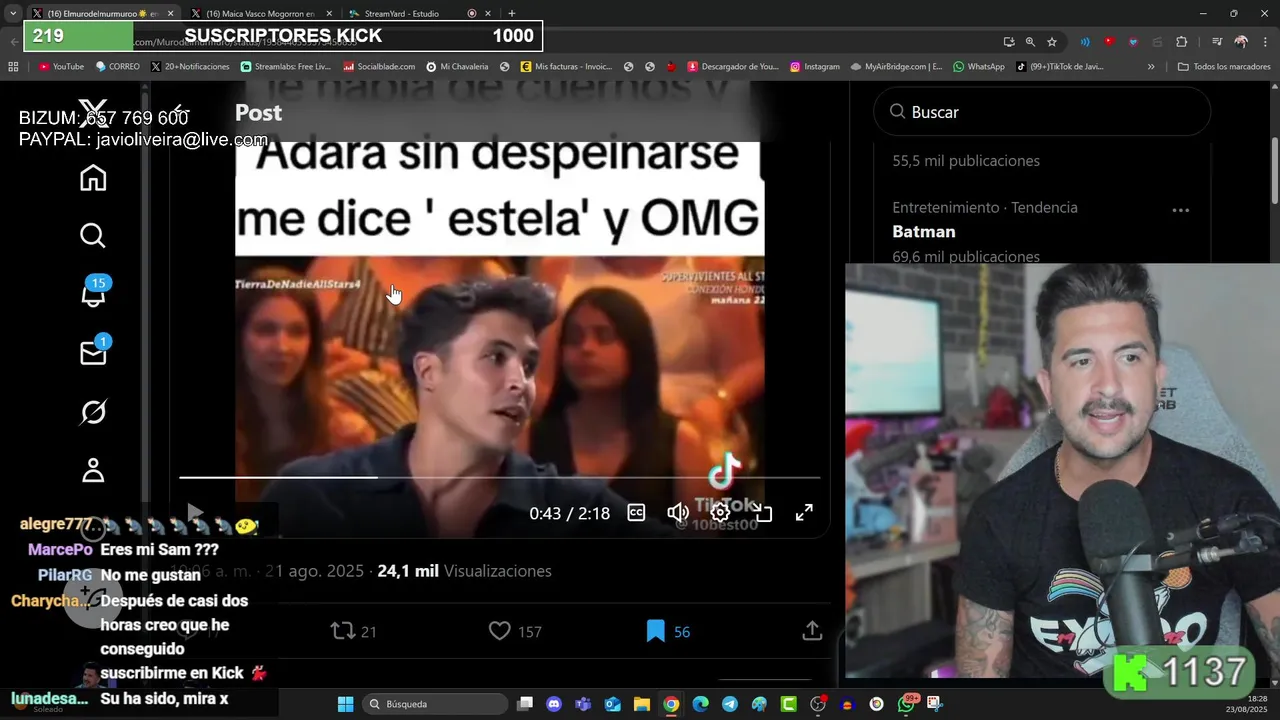Open X Home from sidebar
This screenshot has width=1280, height=720.
point(93,178)
